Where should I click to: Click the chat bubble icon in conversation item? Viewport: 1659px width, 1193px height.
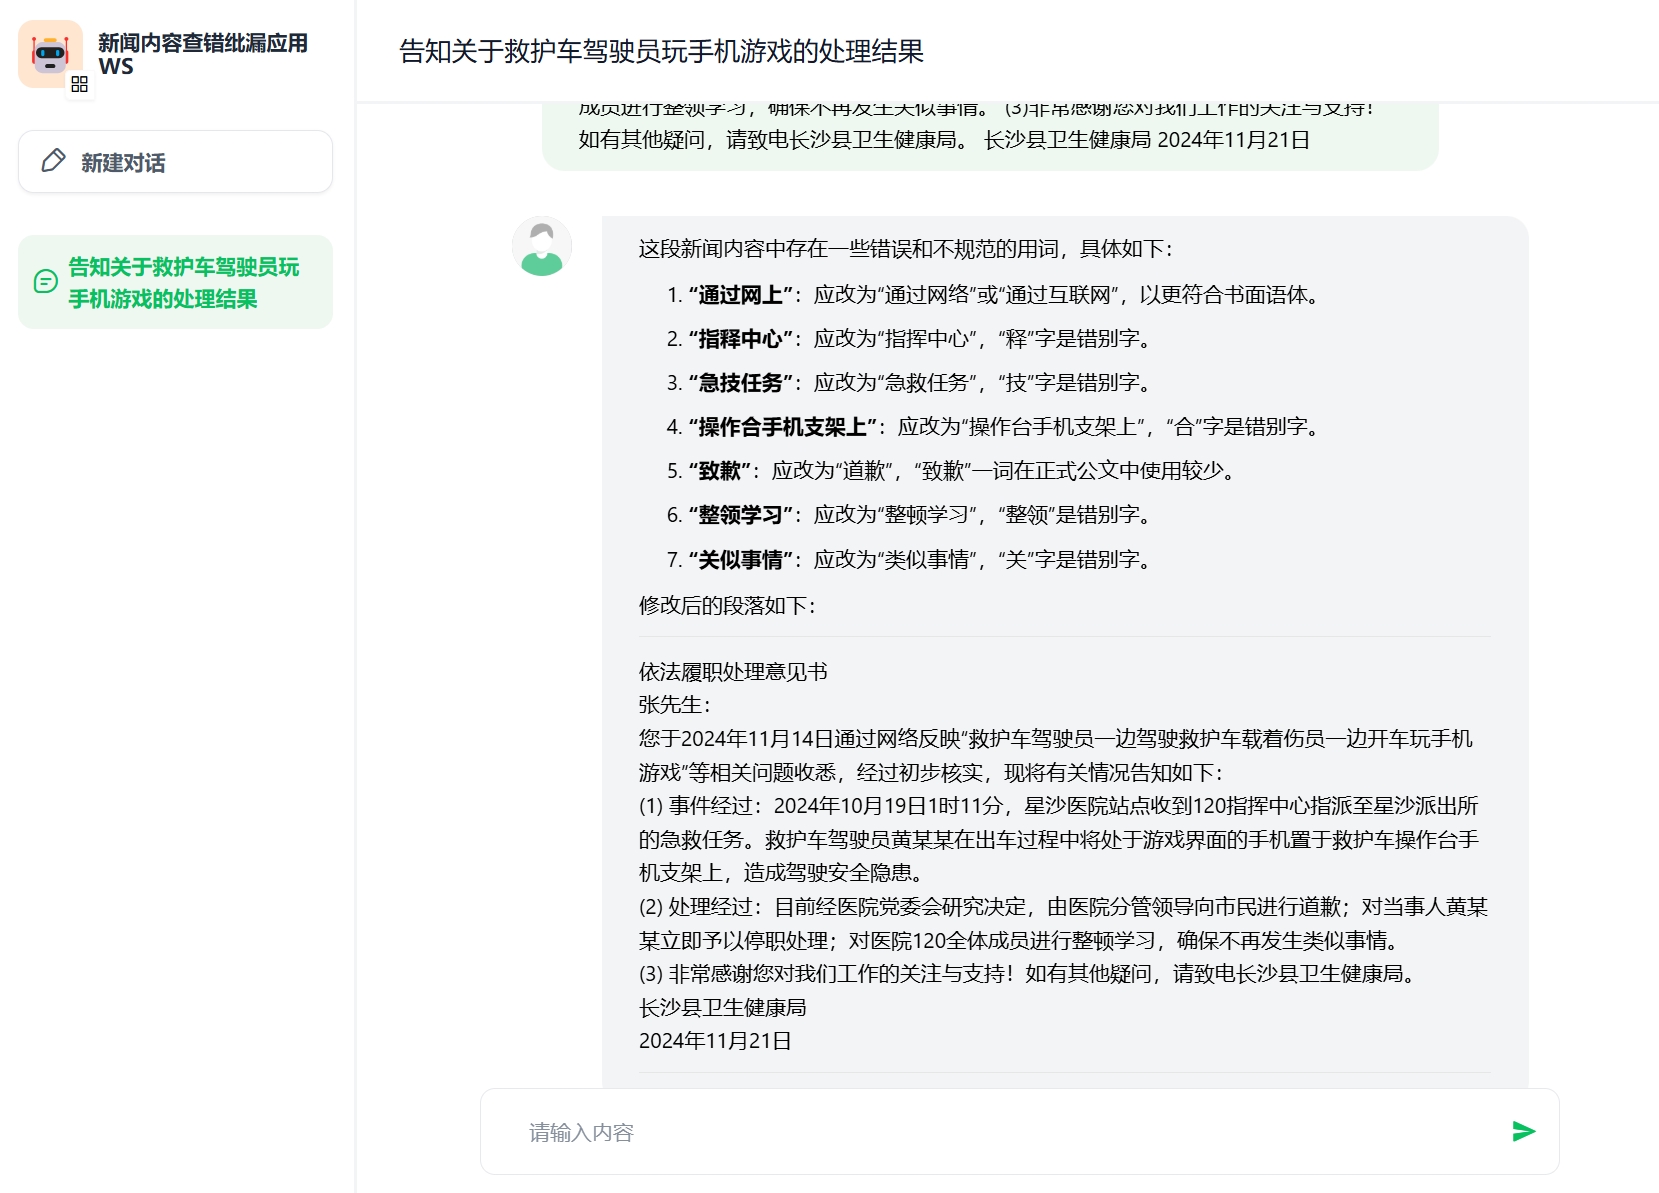click(x=46, y=282)
